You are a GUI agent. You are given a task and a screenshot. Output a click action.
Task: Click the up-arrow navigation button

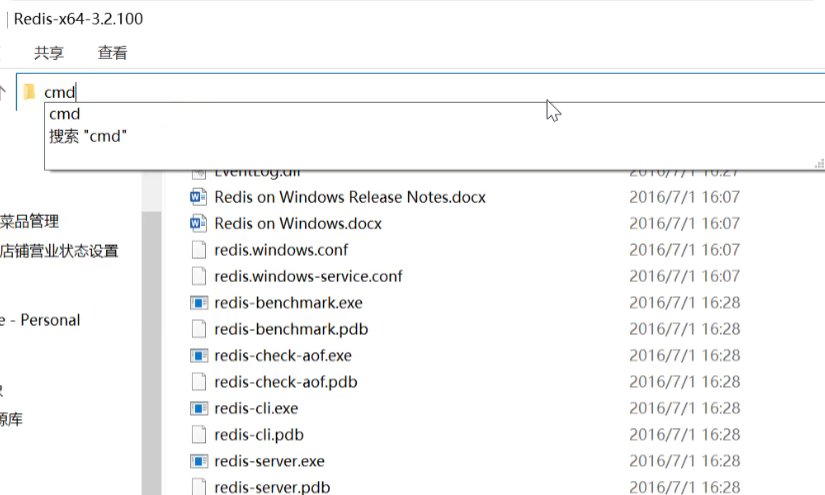(3, 93)
